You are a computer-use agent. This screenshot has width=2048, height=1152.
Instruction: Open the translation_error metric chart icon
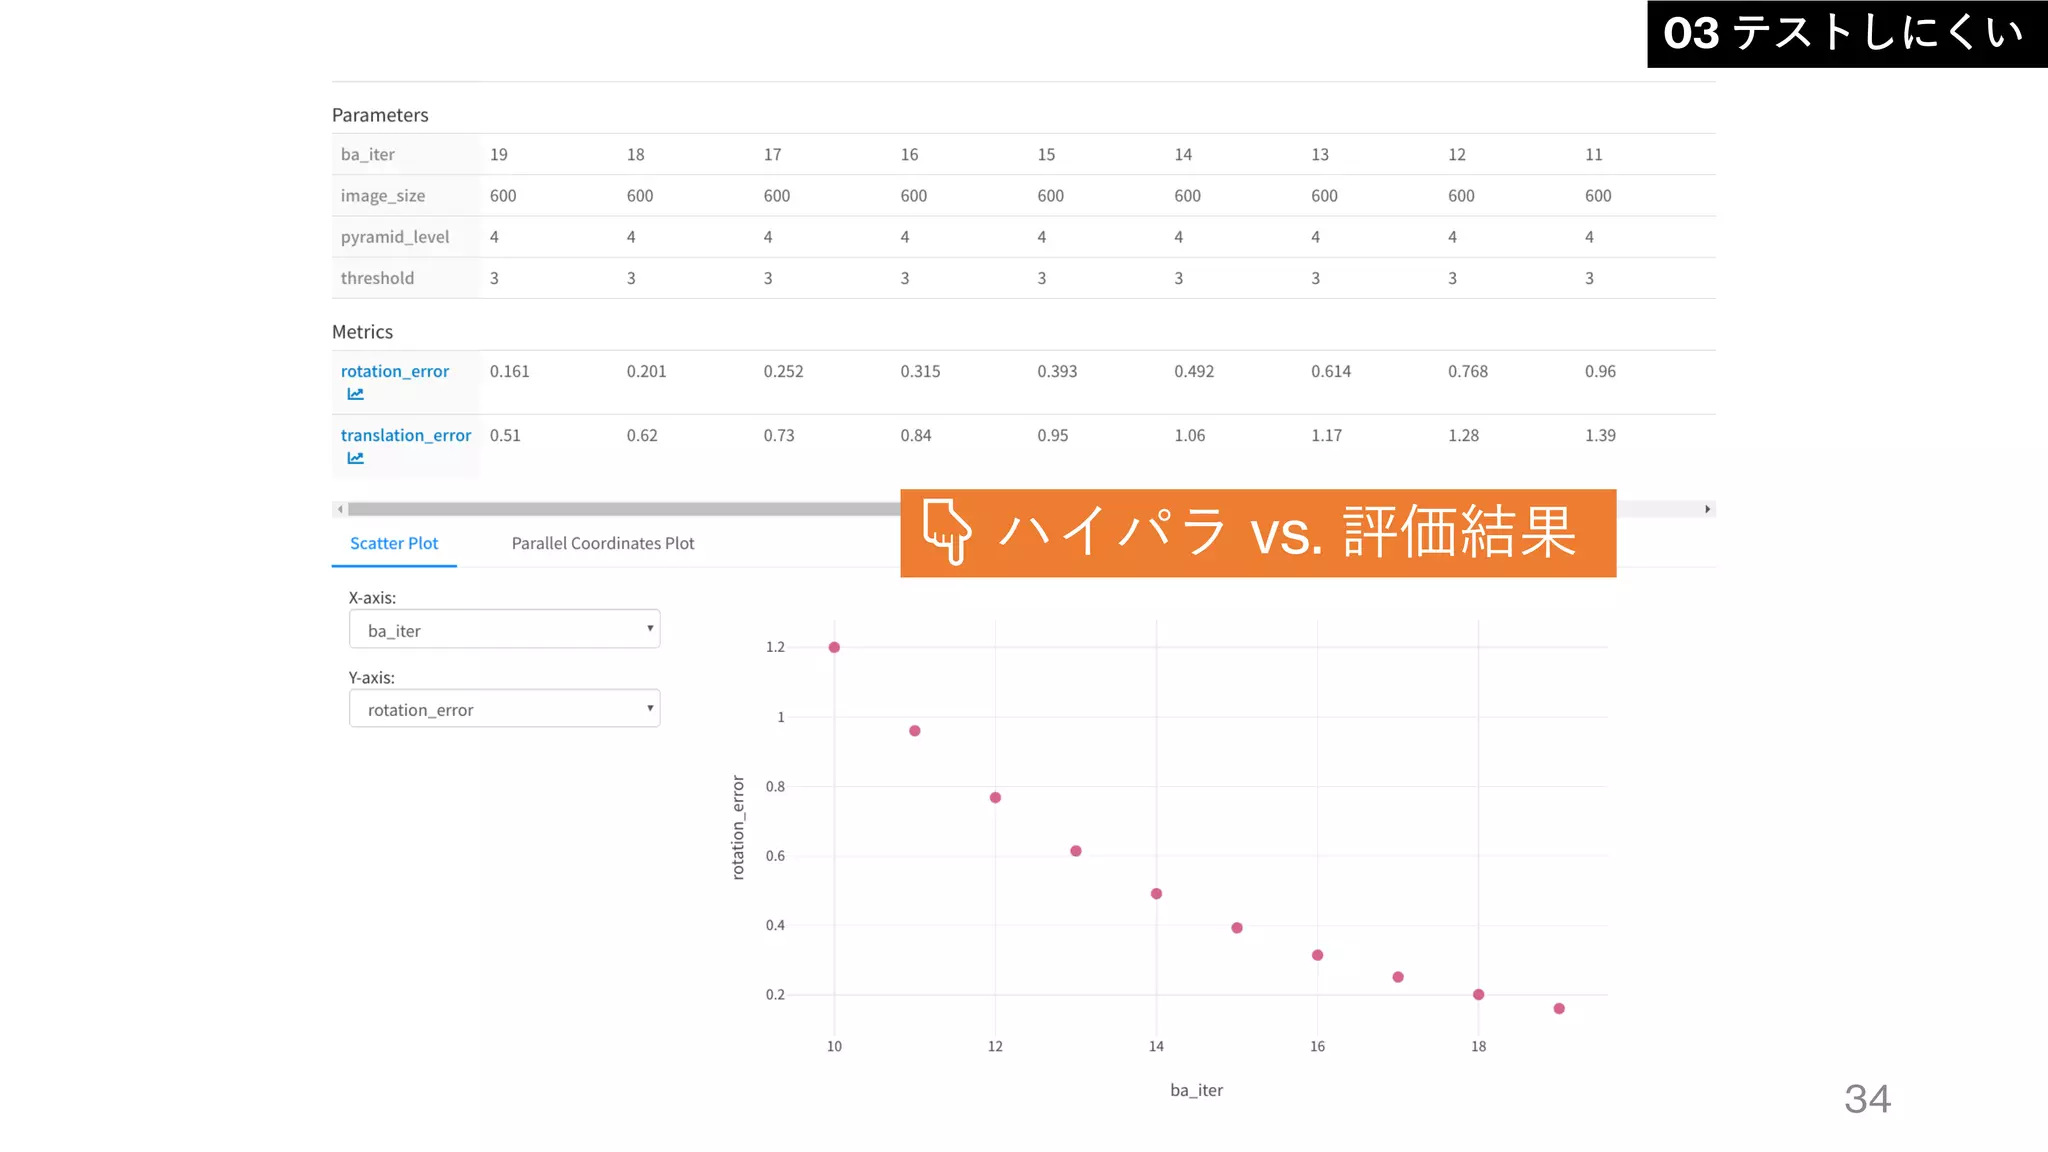pos(355,458)
